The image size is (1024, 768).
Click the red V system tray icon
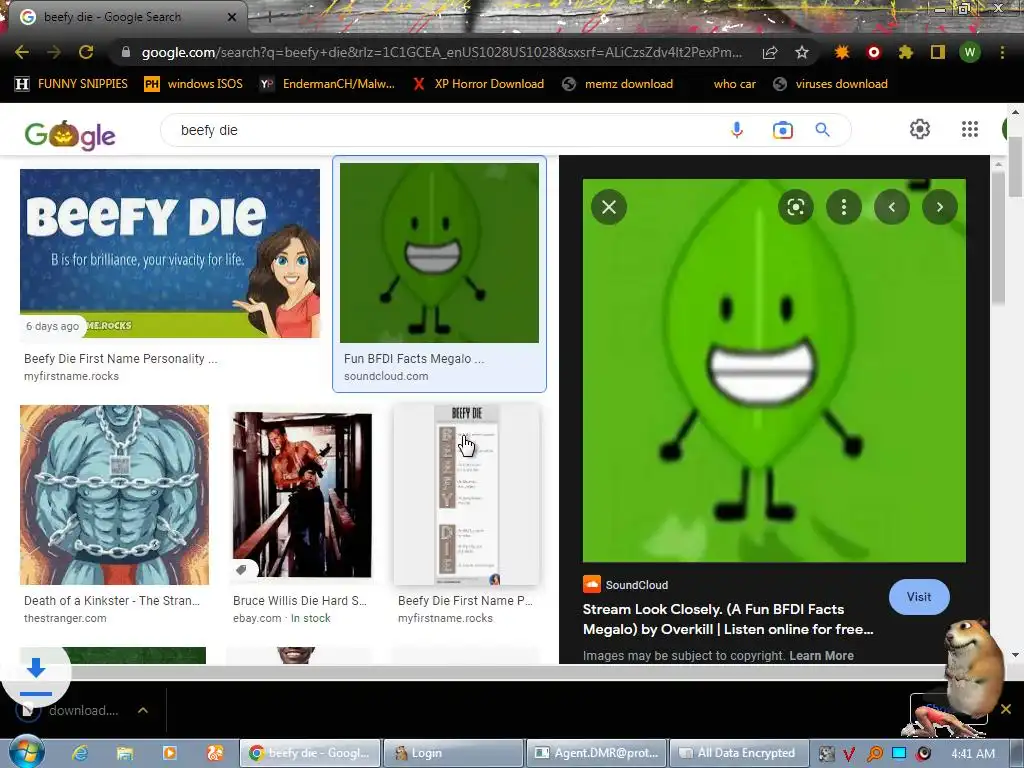[x=849, y=754]
